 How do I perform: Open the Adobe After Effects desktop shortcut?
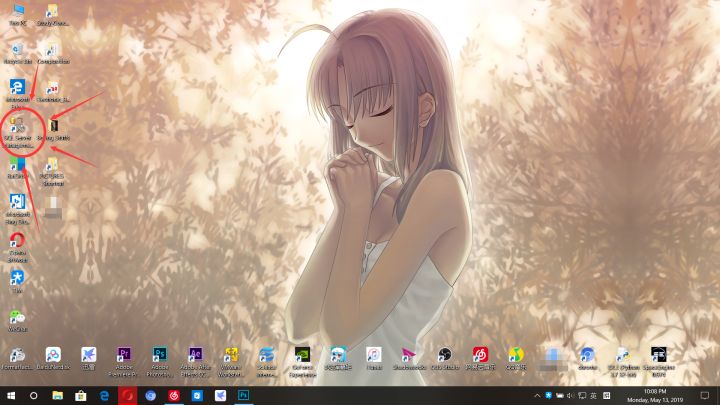pyautogui.click(x=196, y=355)
